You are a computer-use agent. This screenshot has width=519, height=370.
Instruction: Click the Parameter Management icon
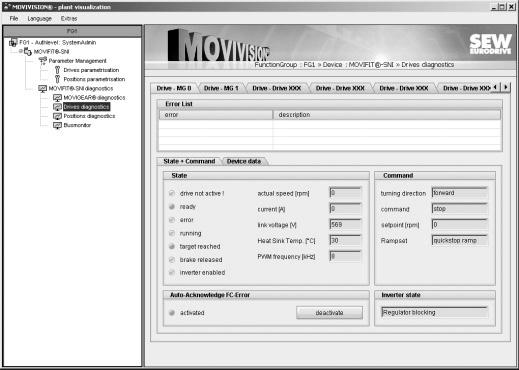coord(43,61)
